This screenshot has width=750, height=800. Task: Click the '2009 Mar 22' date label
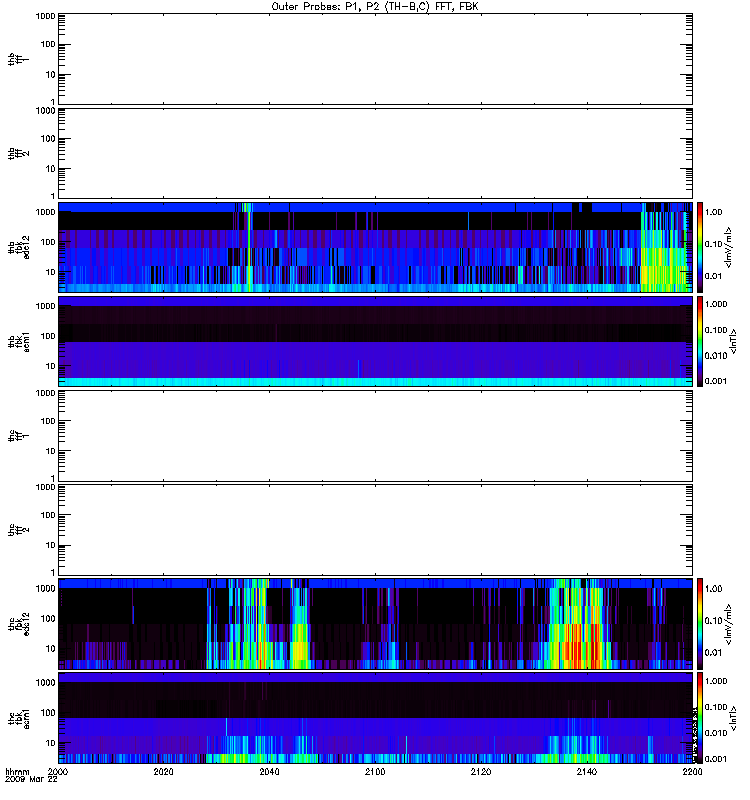coord(31,779)
